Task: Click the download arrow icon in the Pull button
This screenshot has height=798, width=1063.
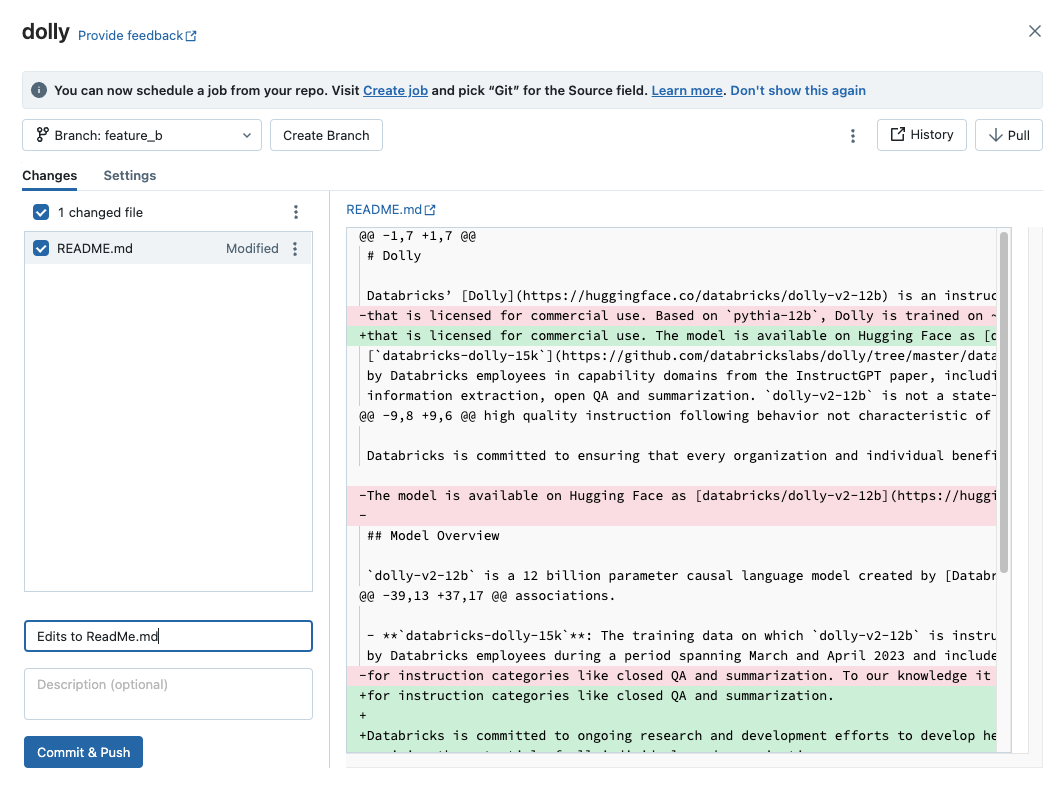Action: 996,135
